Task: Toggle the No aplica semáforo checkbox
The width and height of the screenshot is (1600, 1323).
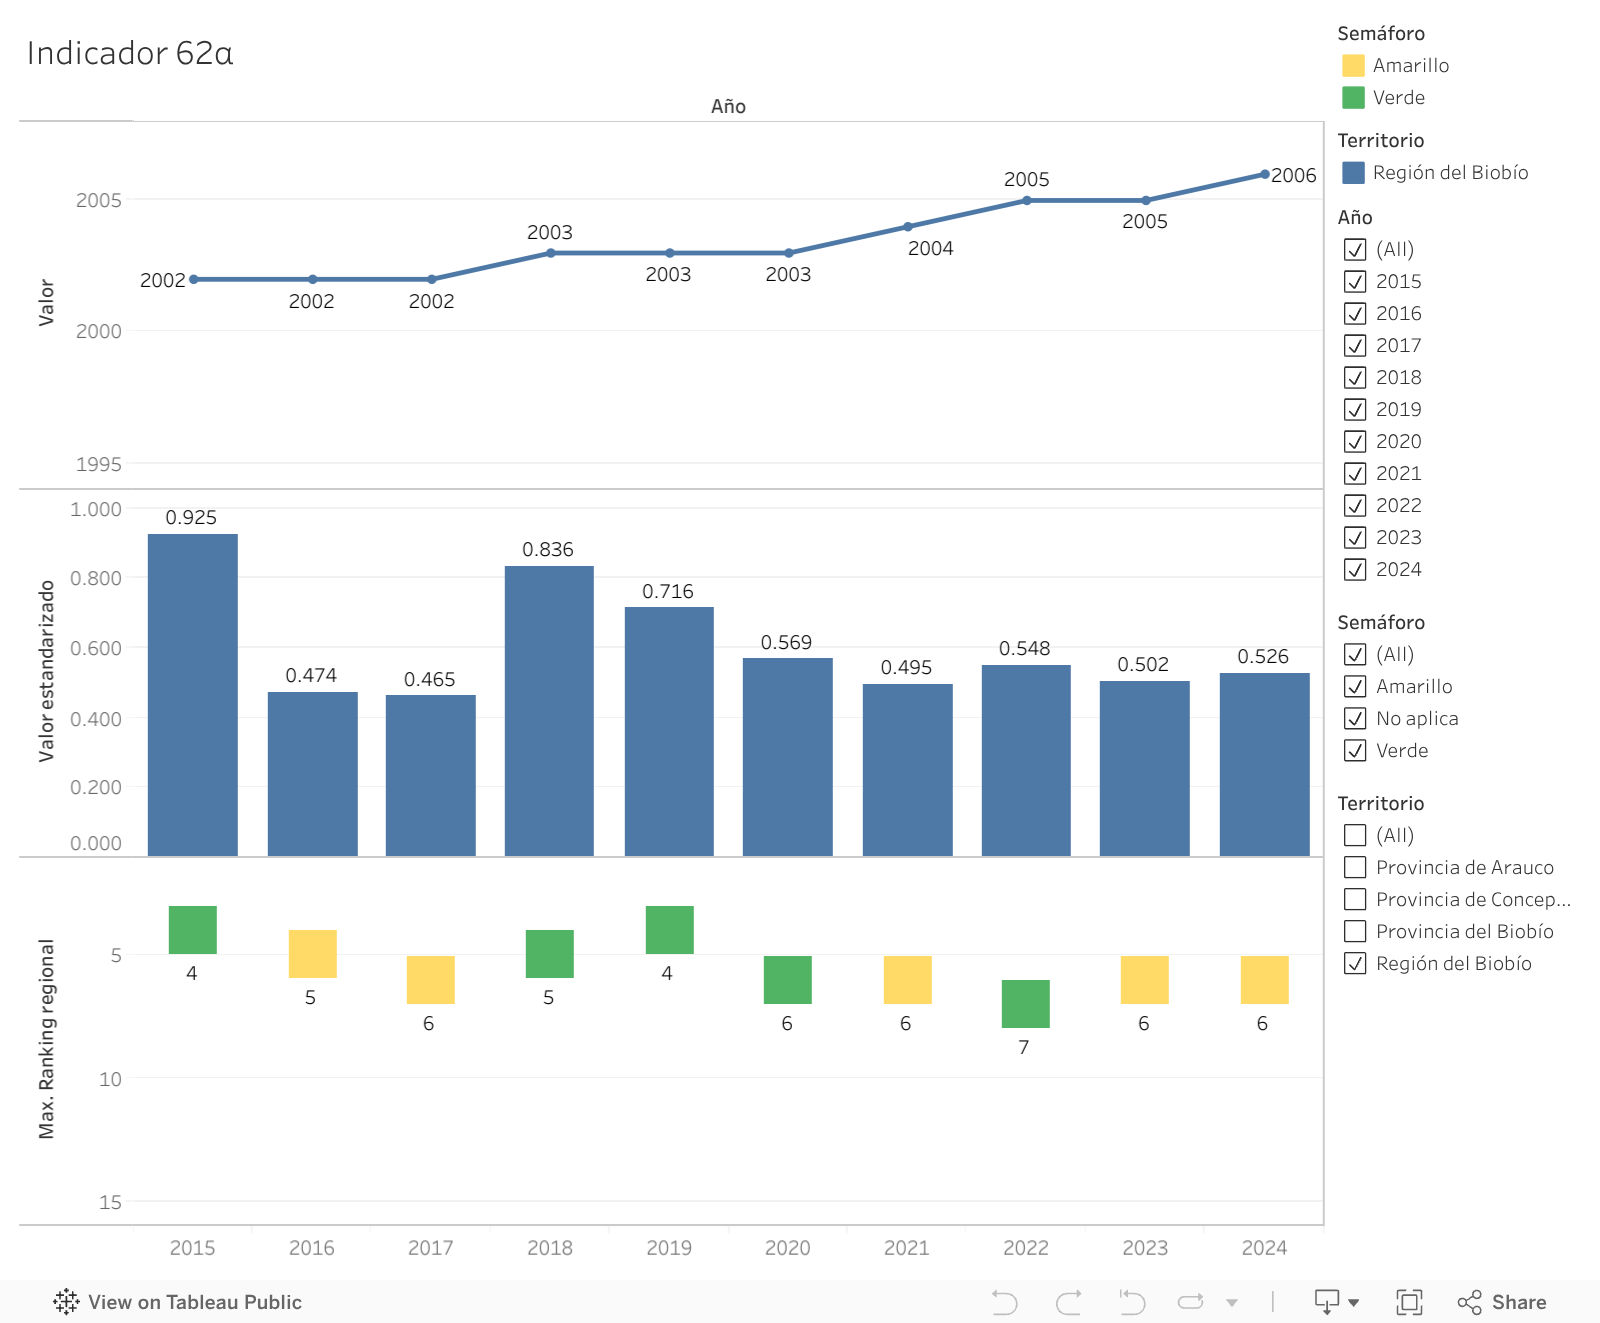Action: tap(1355, 718)
